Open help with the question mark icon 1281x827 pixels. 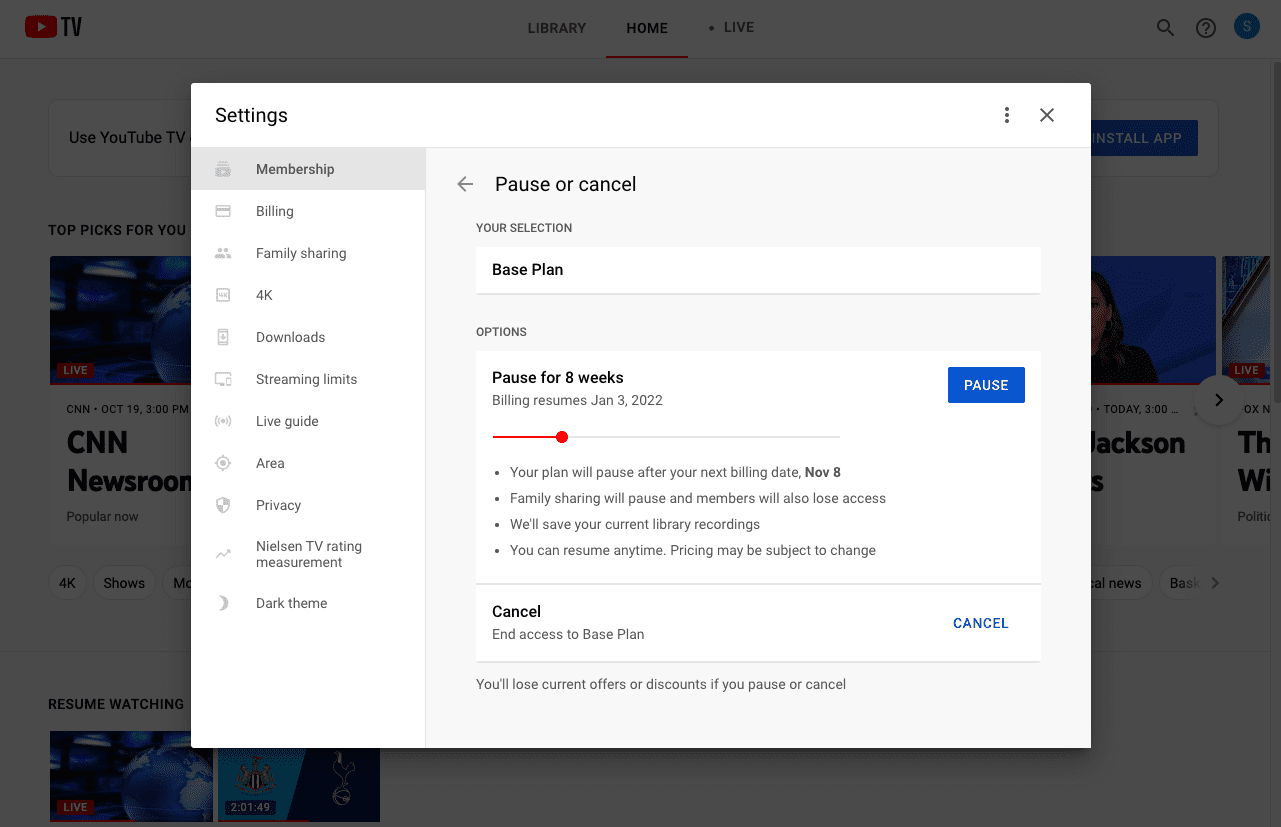coord(1206,28)
